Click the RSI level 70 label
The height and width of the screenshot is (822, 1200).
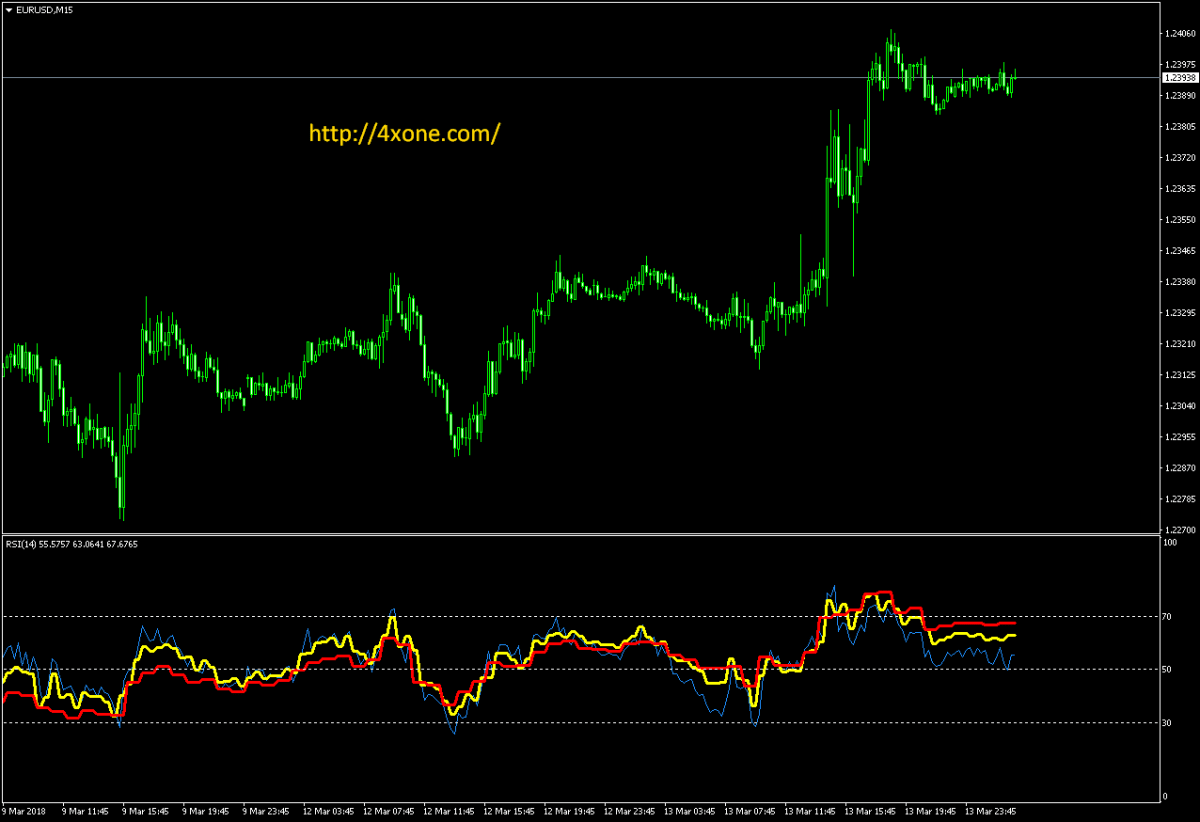(x=1168, y=617)
